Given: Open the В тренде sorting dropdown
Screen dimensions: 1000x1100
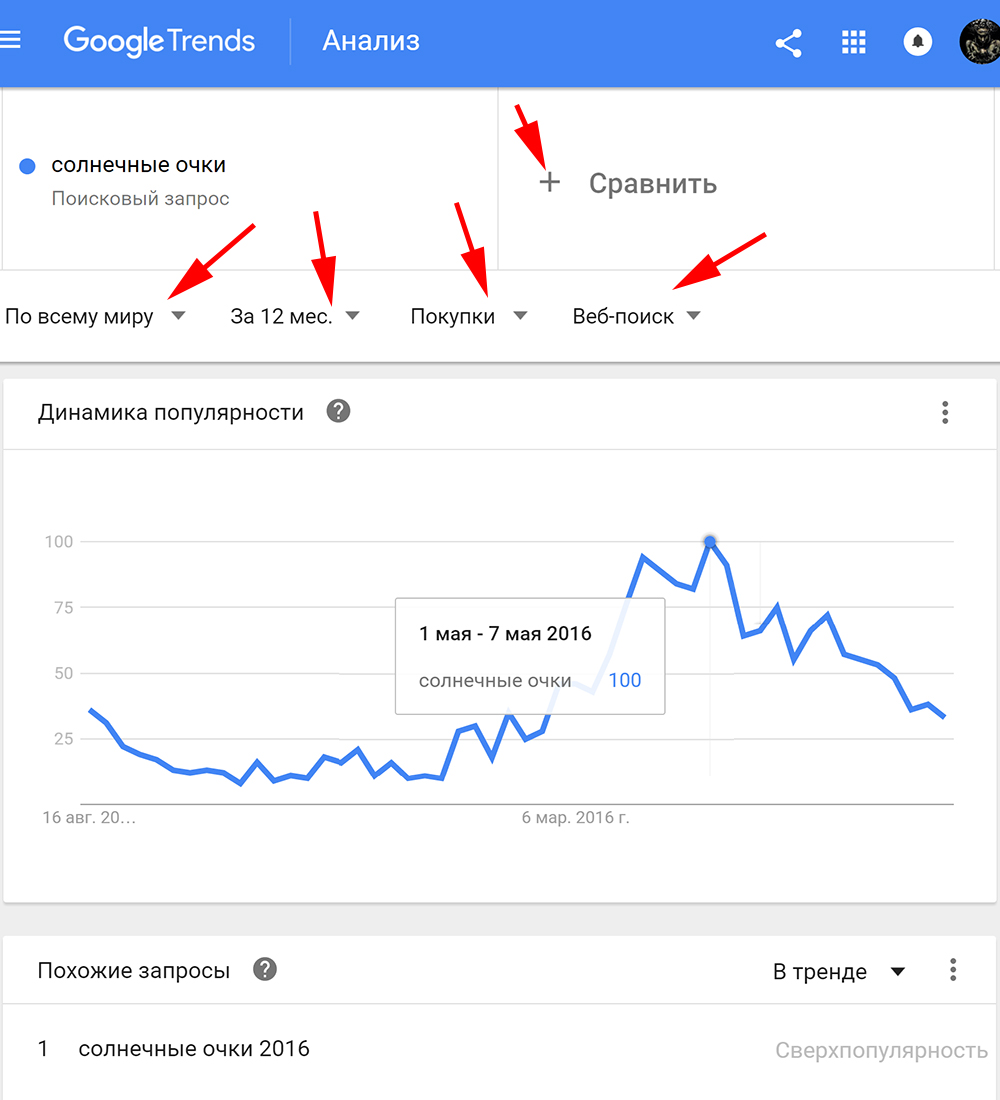Looking at the screenshot, I should coord(840,970).
